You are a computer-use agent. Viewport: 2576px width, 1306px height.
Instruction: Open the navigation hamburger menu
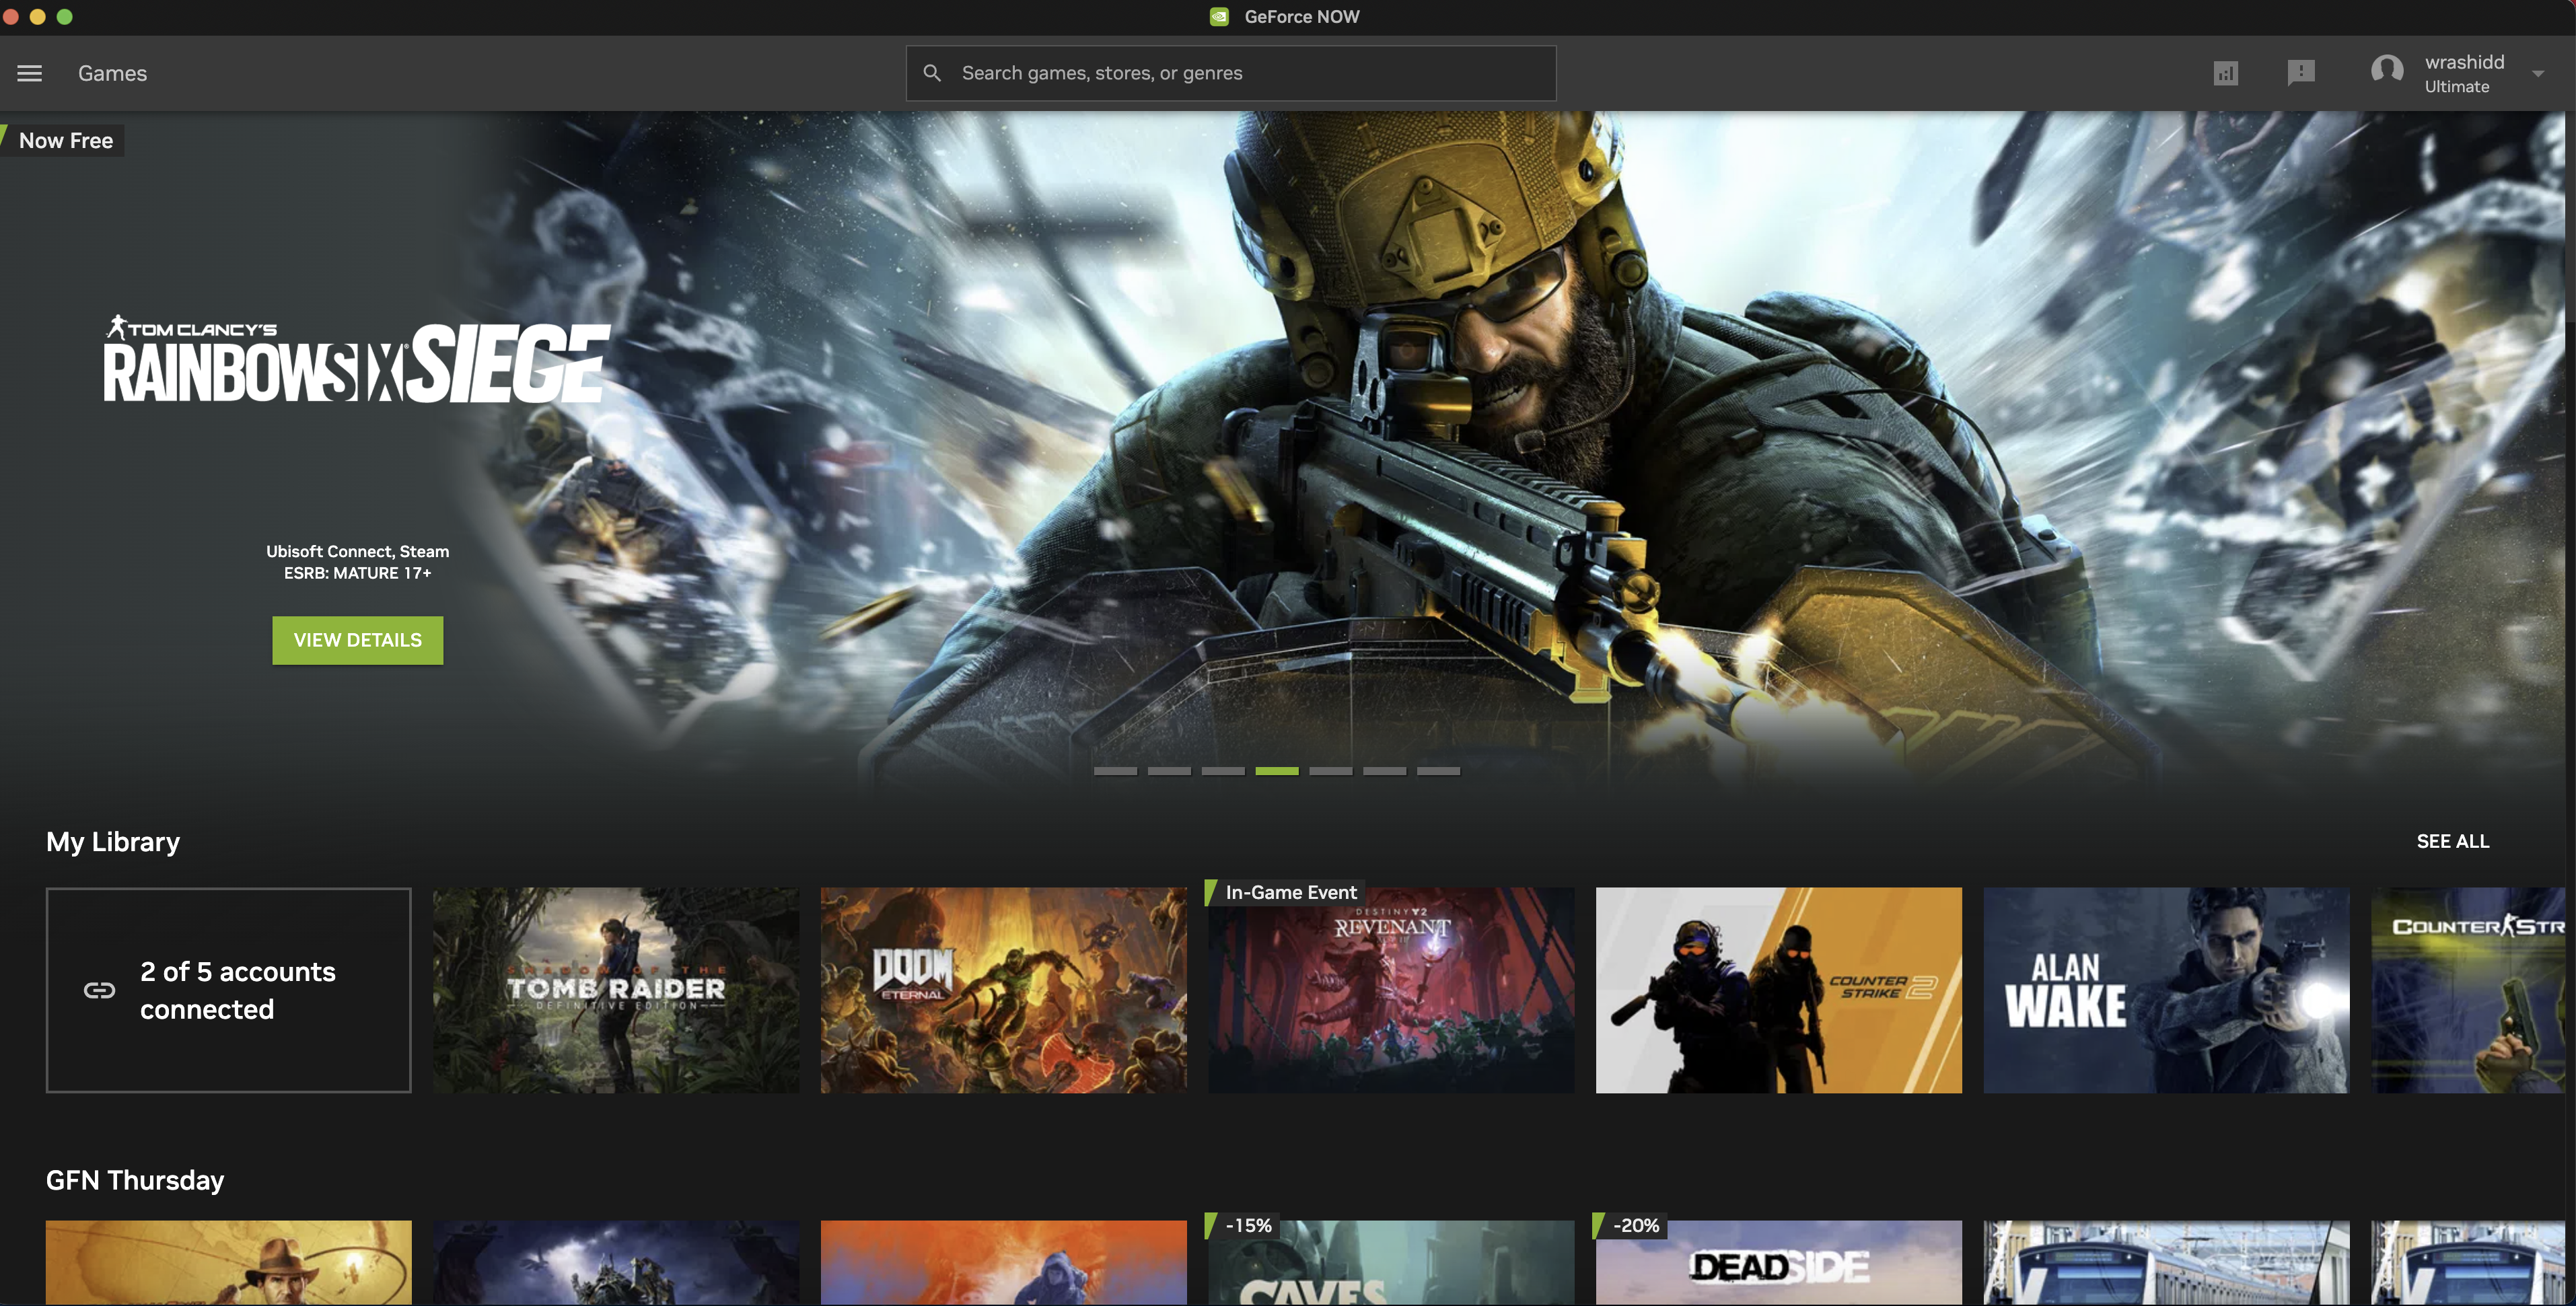coord(29,73)
